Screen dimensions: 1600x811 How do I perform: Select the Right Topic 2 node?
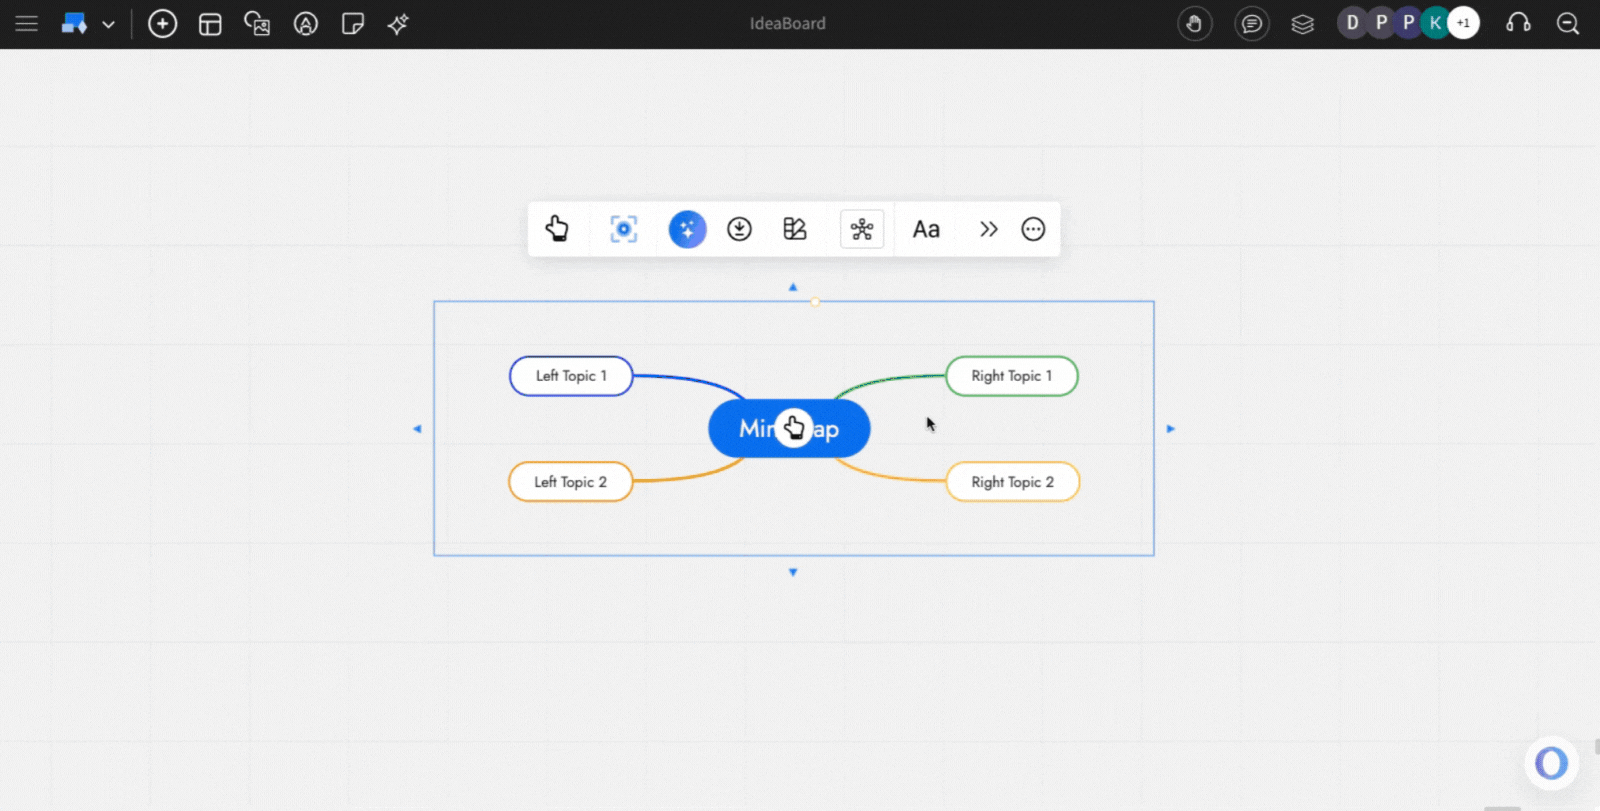pos(1013,482)
